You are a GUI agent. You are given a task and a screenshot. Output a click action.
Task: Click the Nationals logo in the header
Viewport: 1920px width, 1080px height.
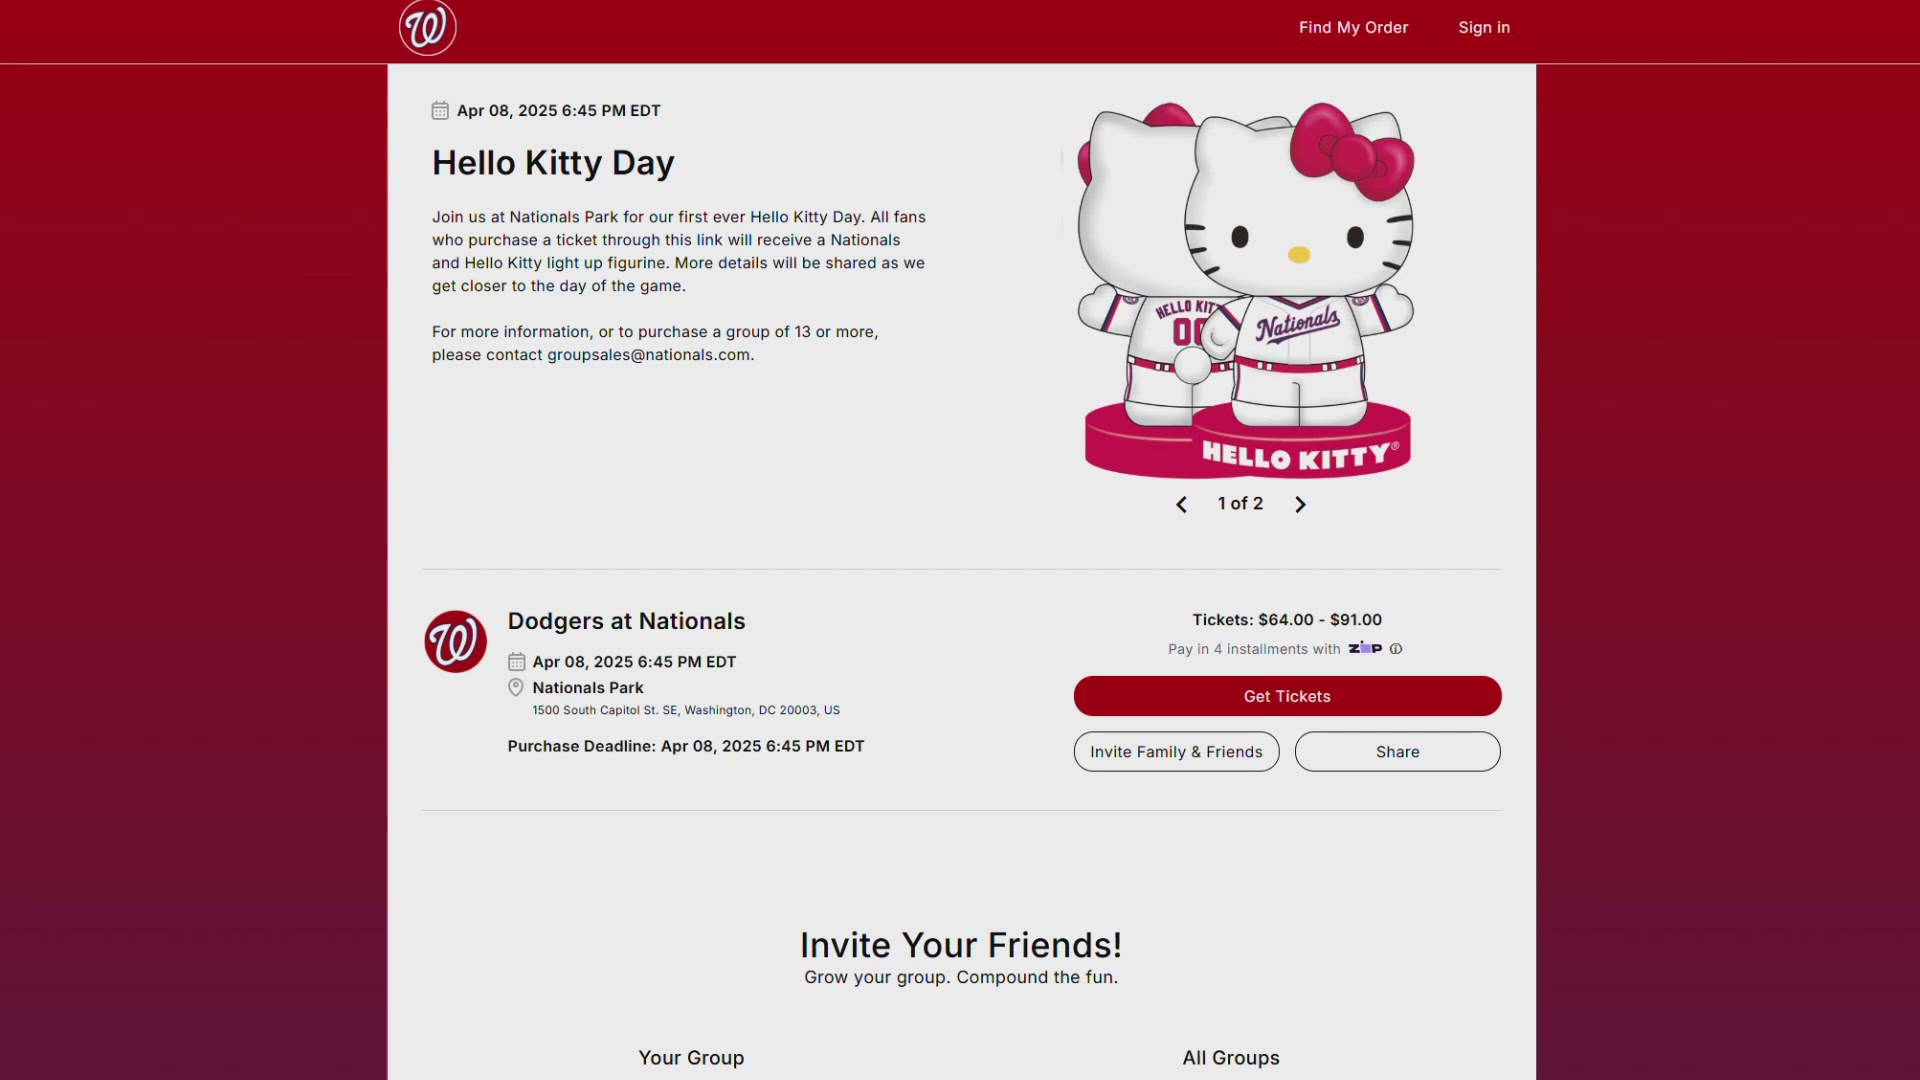click(x=427, y=27)
